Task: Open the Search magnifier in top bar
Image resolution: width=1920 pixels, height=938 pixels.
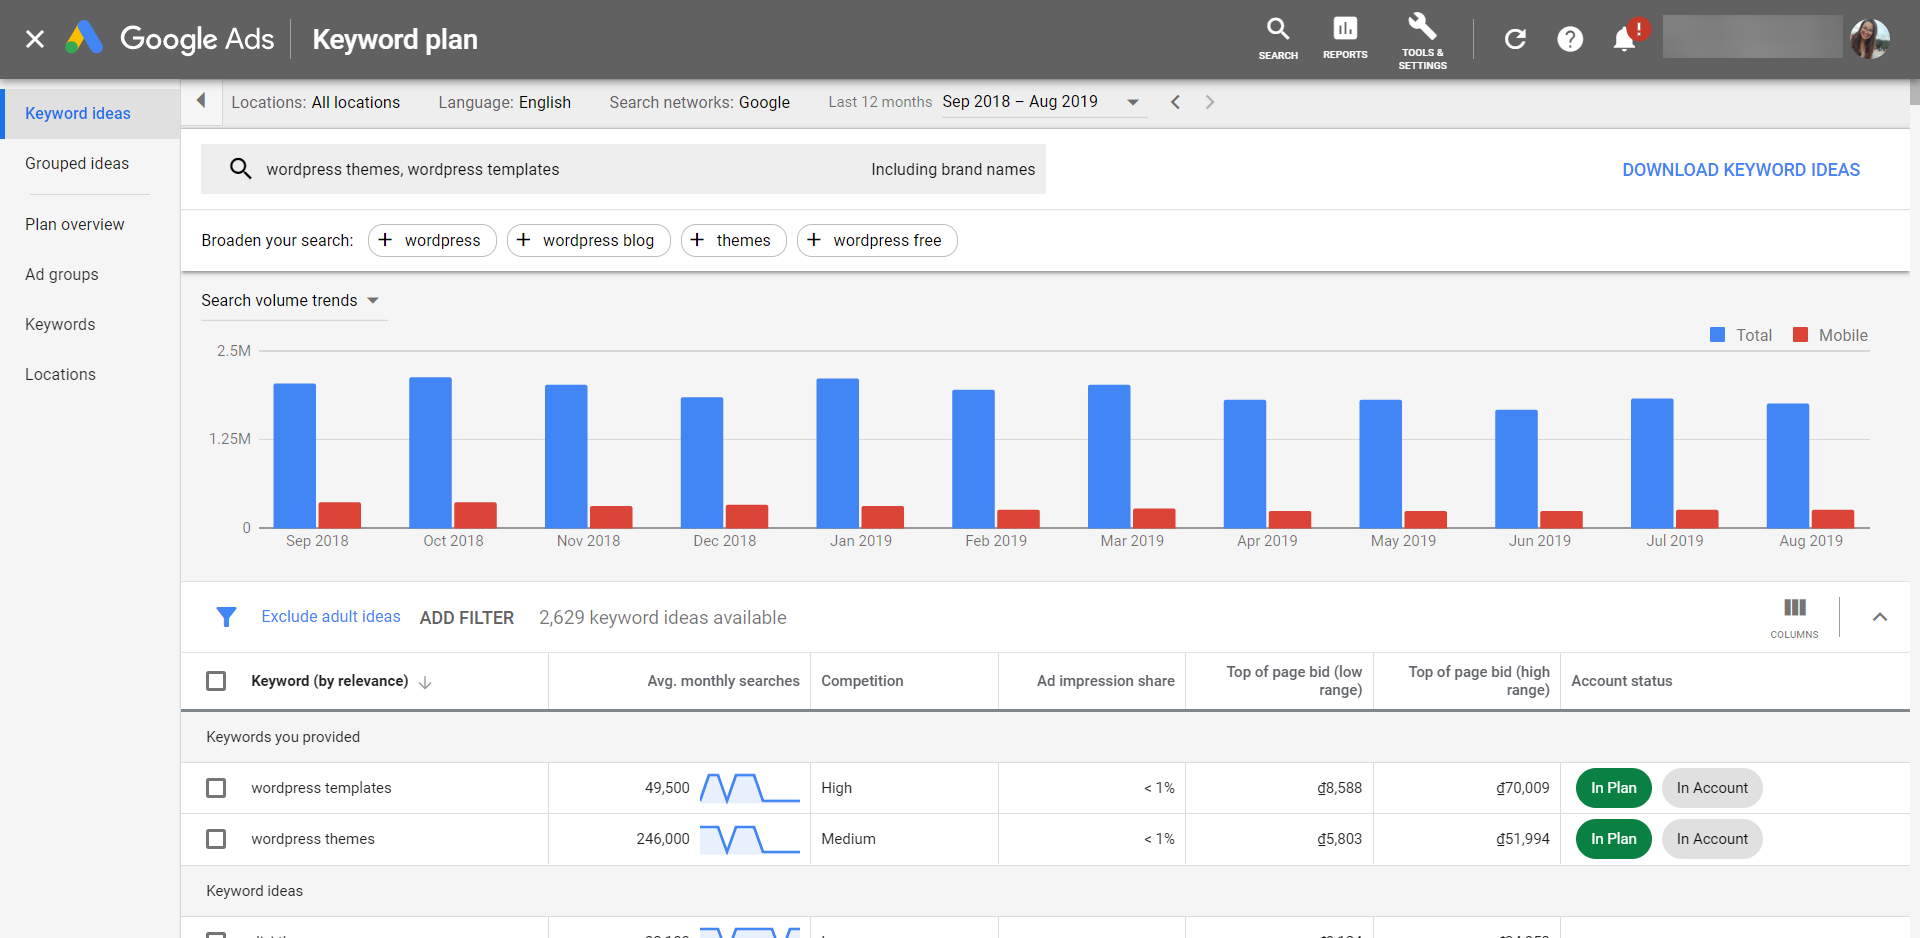Action: [x=1277, y=38]
